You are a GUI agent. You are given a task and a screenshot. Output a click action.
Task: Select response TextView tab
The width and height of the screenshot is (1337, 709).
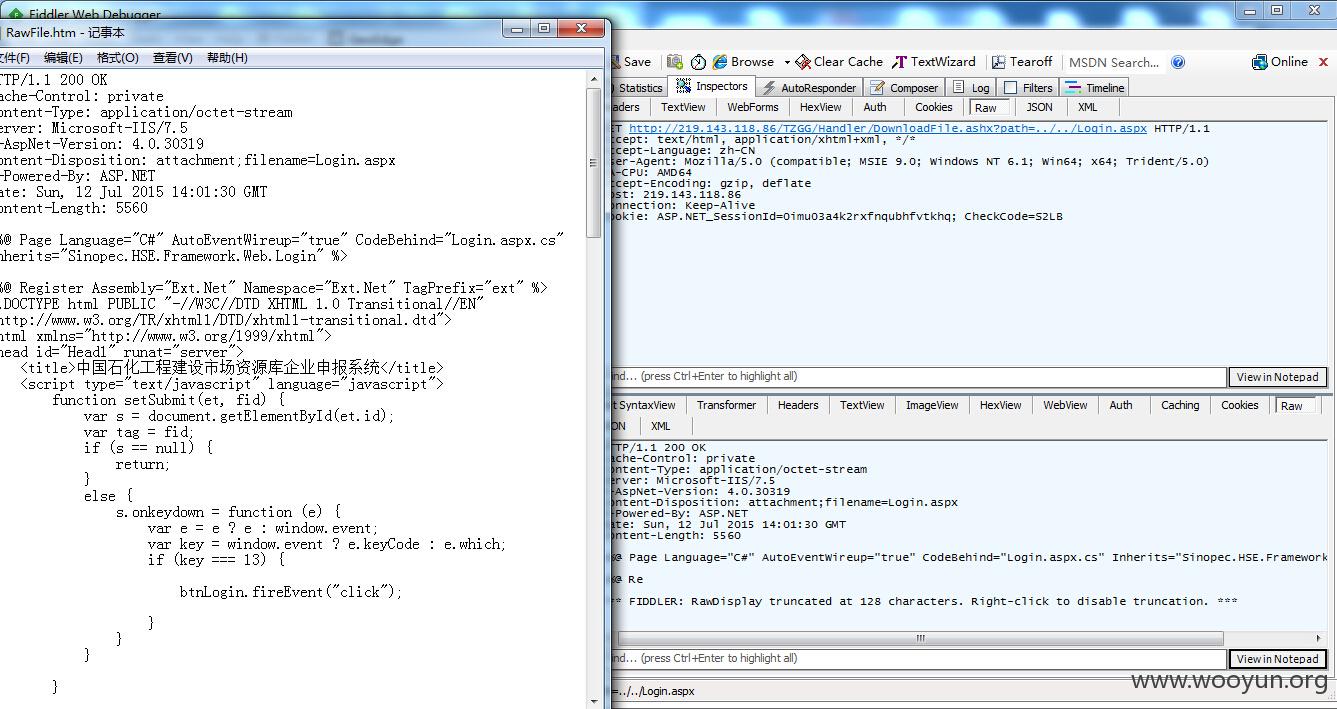(x=862, y=405)
